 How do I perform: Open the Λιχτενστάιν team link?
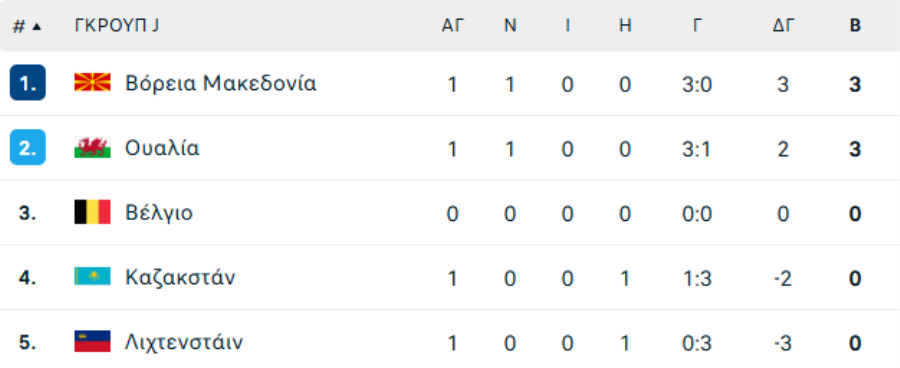[x=184, y=343]
